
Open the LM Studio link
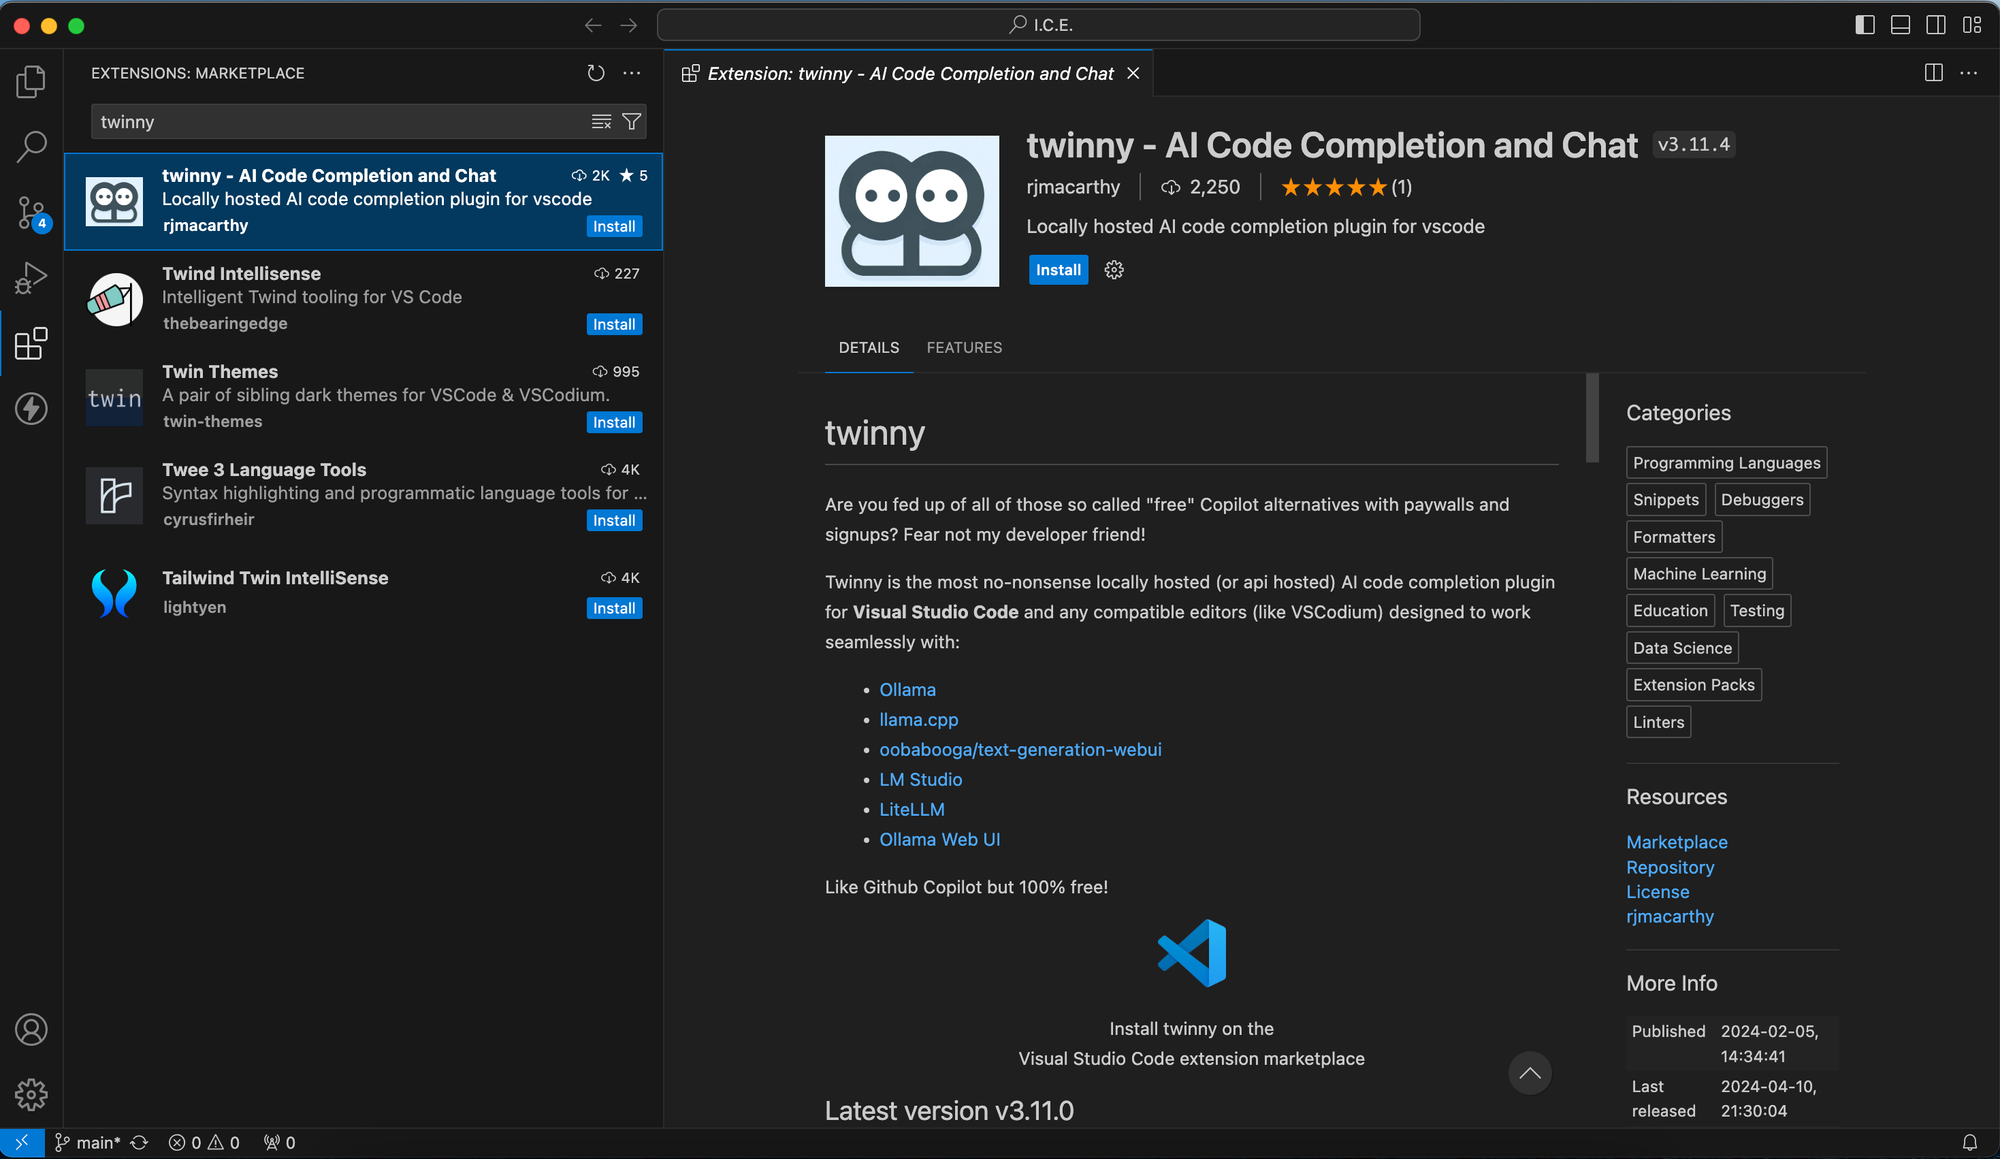[920, 780]
